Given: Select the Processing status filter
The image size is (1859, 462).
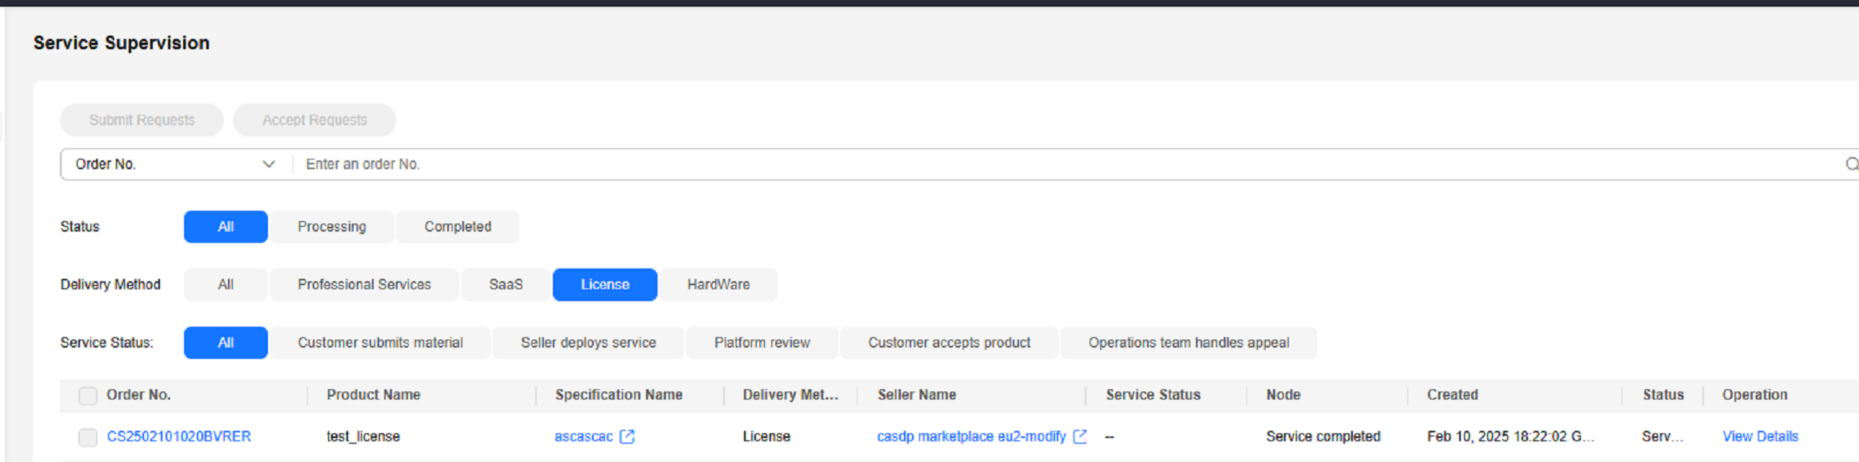Looking at the screenshot, I should pos(332,227).
